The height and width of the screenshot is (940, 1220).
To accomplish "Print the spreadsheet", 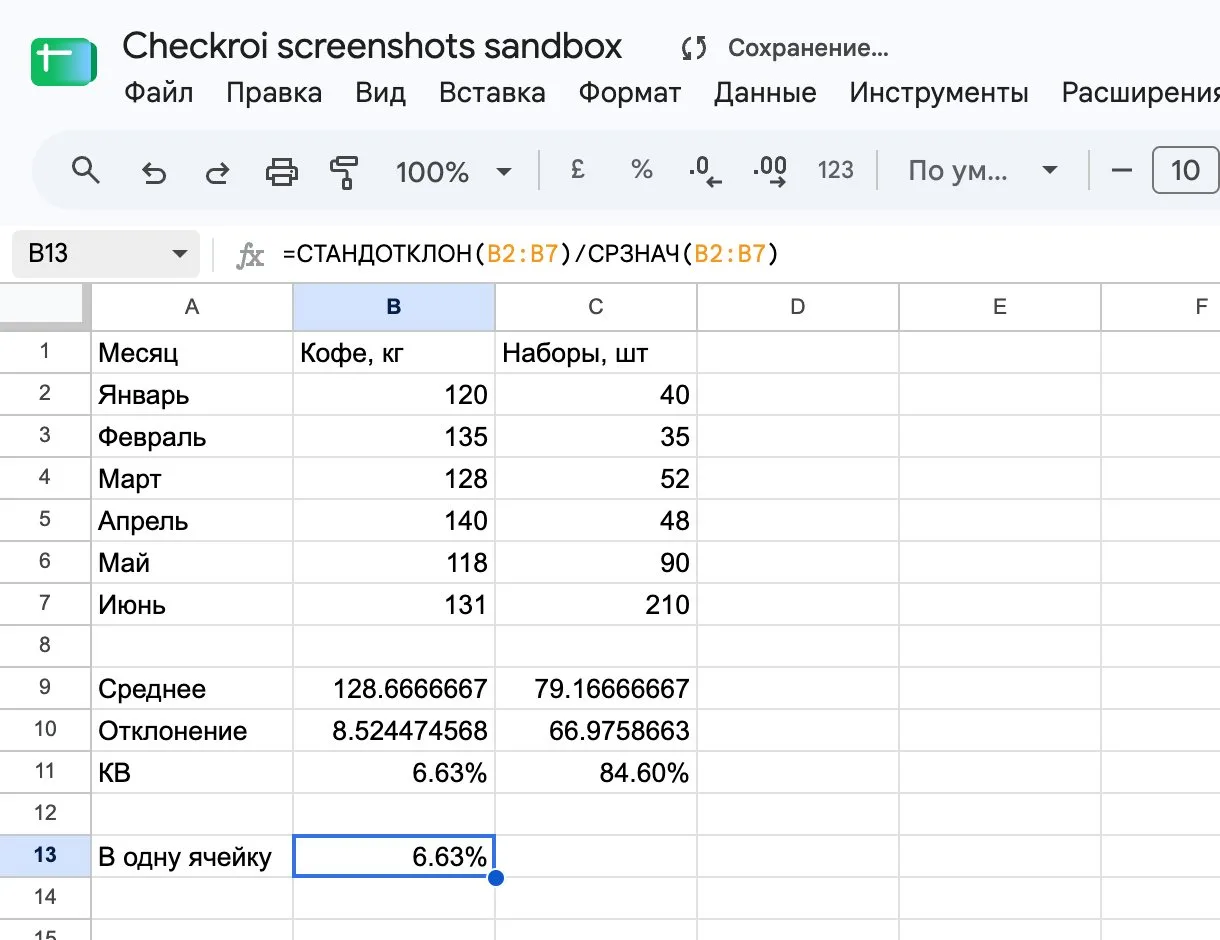I will tap(281, 172).
